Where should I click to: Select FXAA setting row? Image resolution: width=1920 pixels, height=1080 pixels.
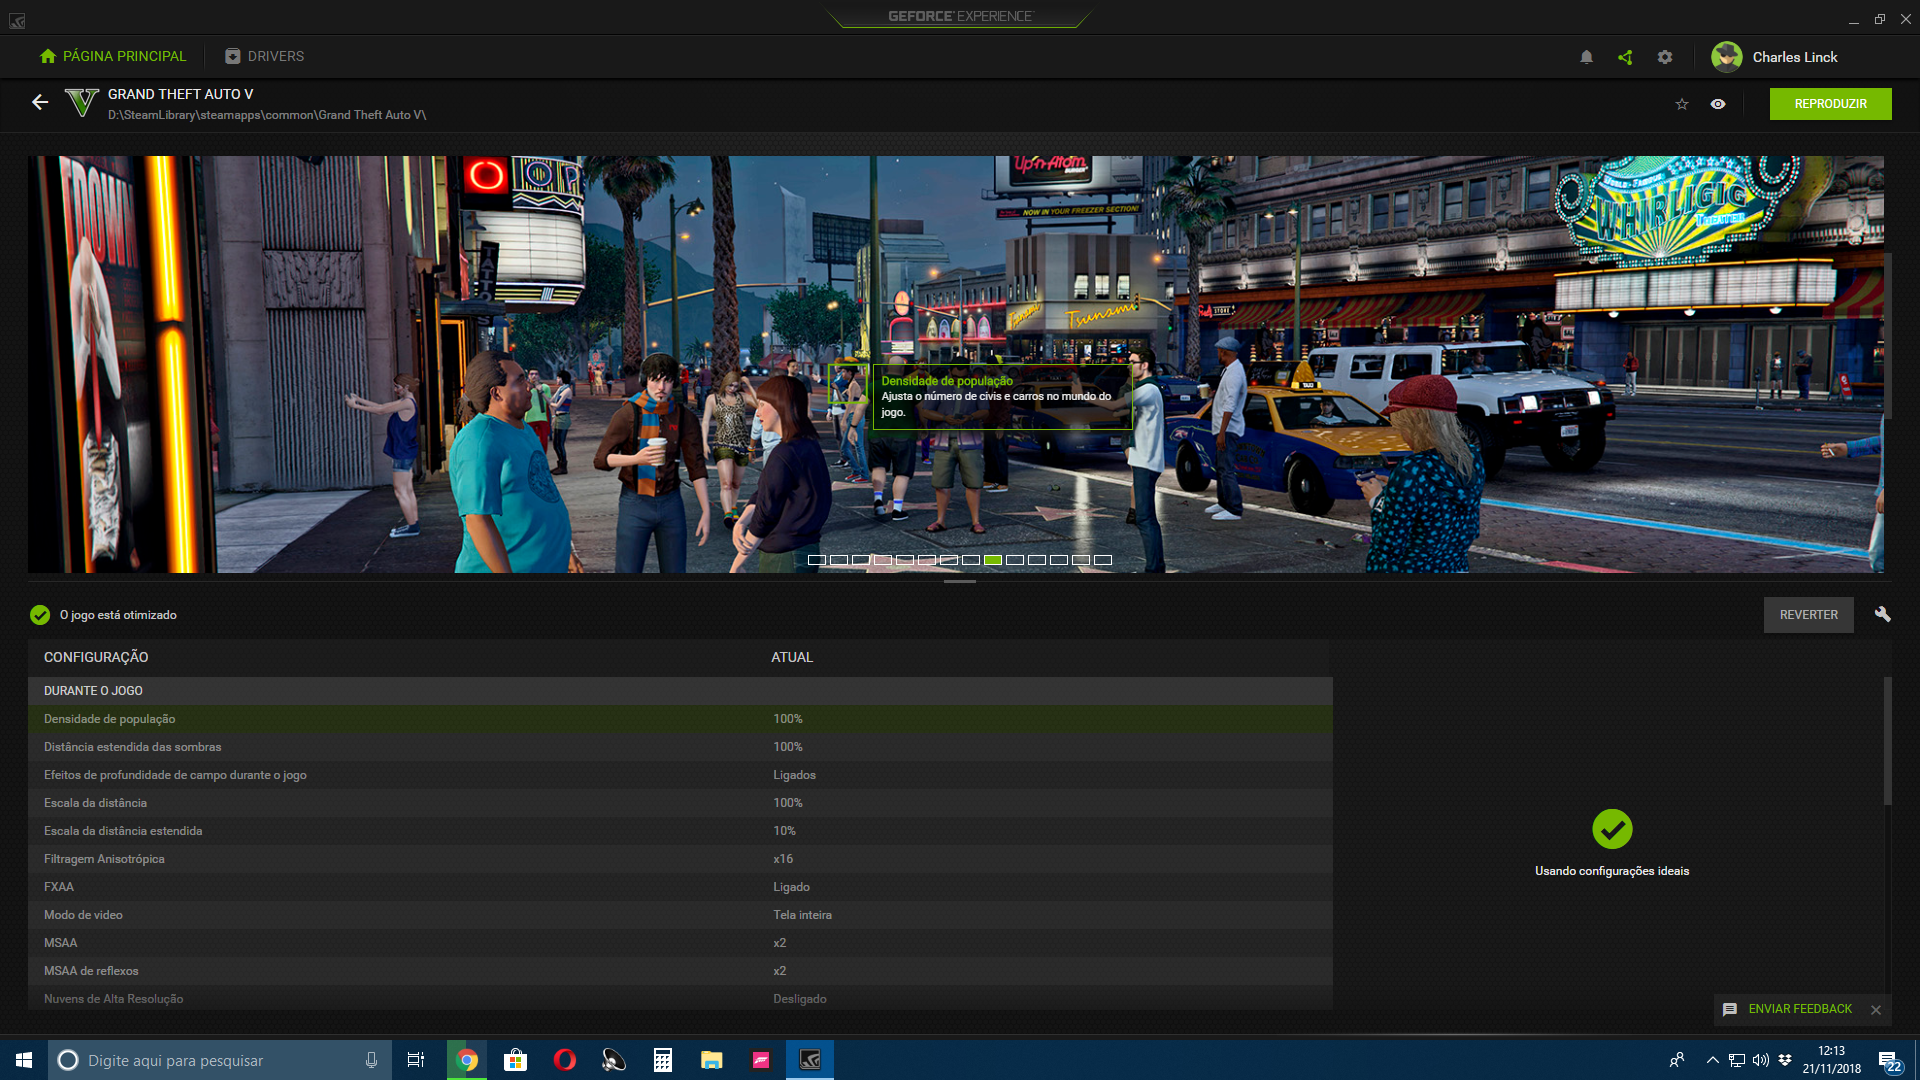(x=680, y=887)
